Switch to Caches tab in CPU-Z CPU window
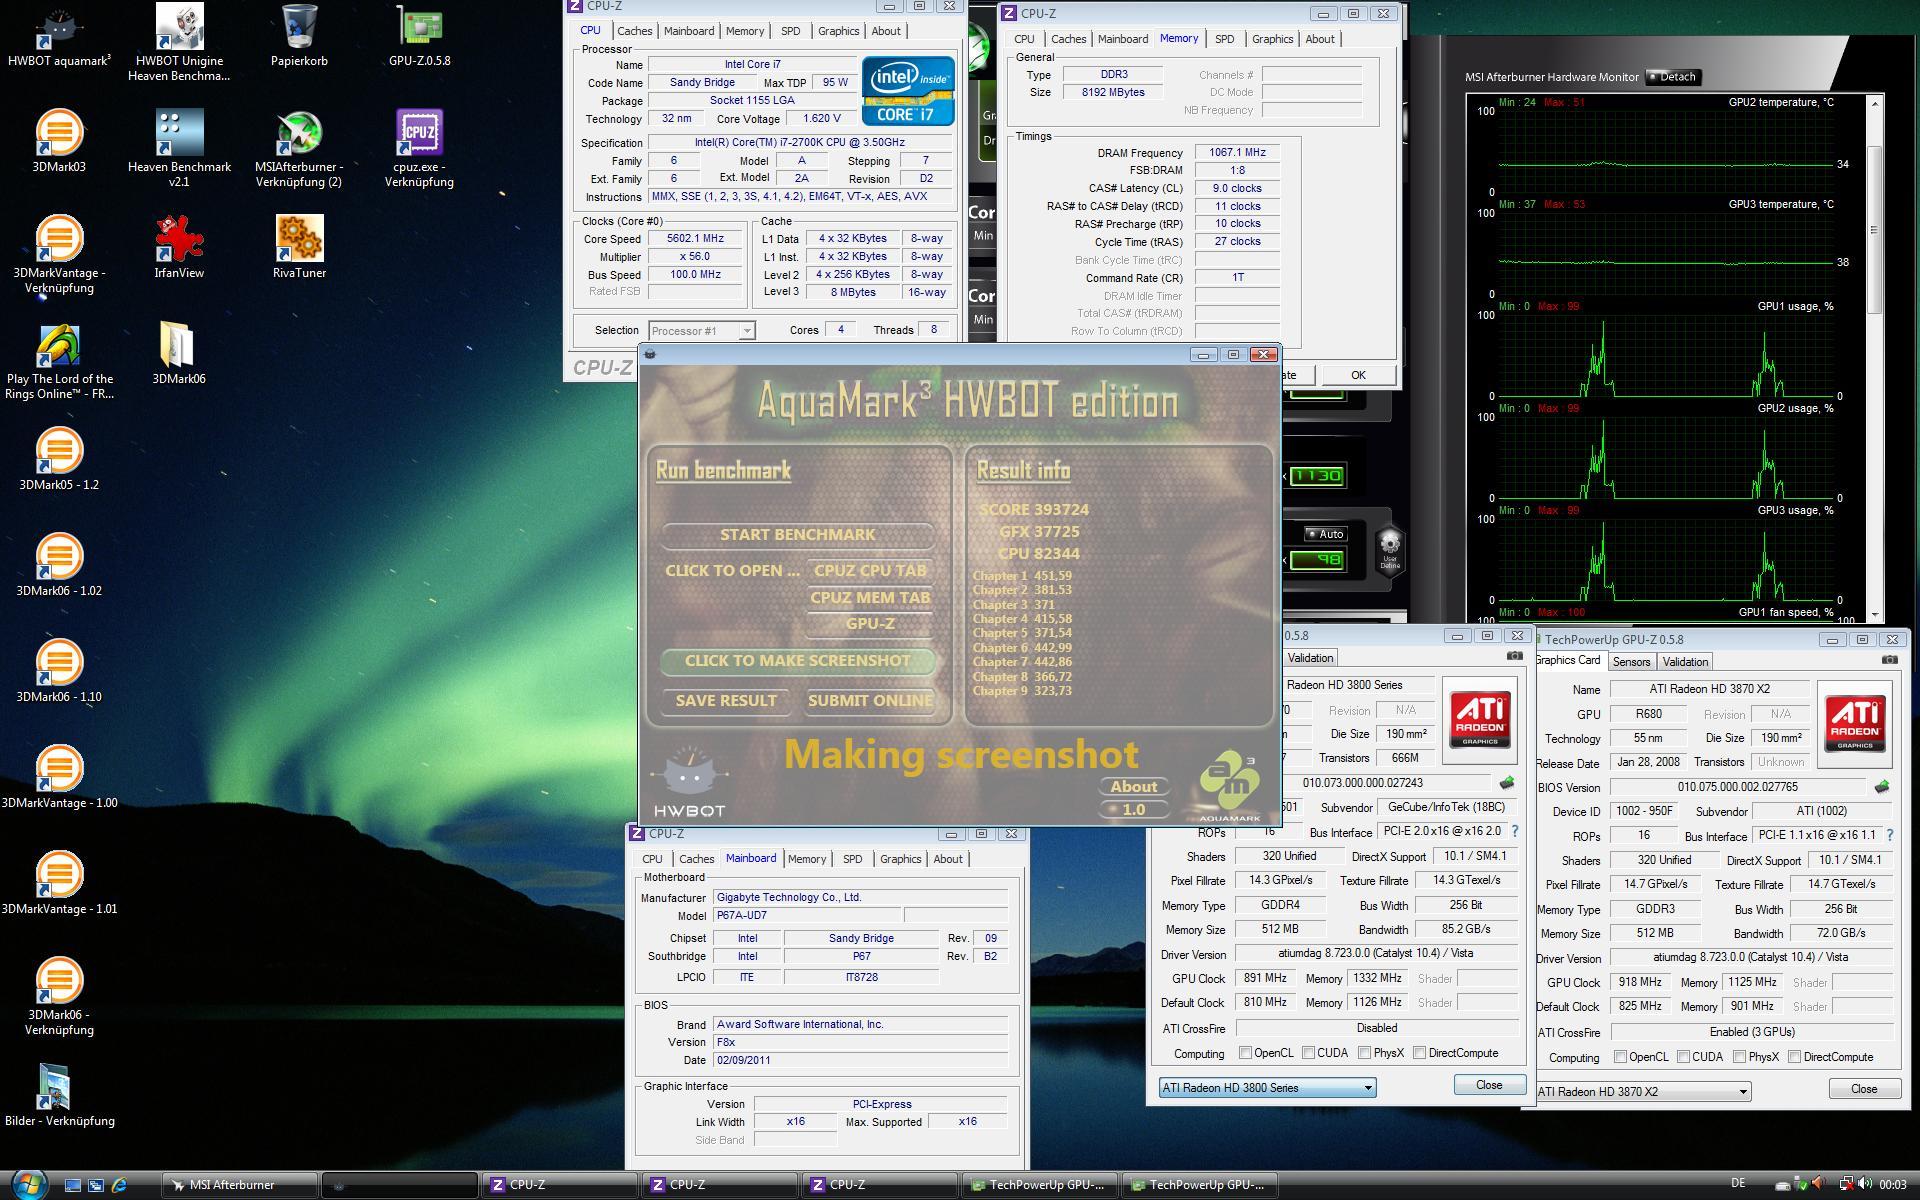1920x1200 pixels. coord(634,31)
